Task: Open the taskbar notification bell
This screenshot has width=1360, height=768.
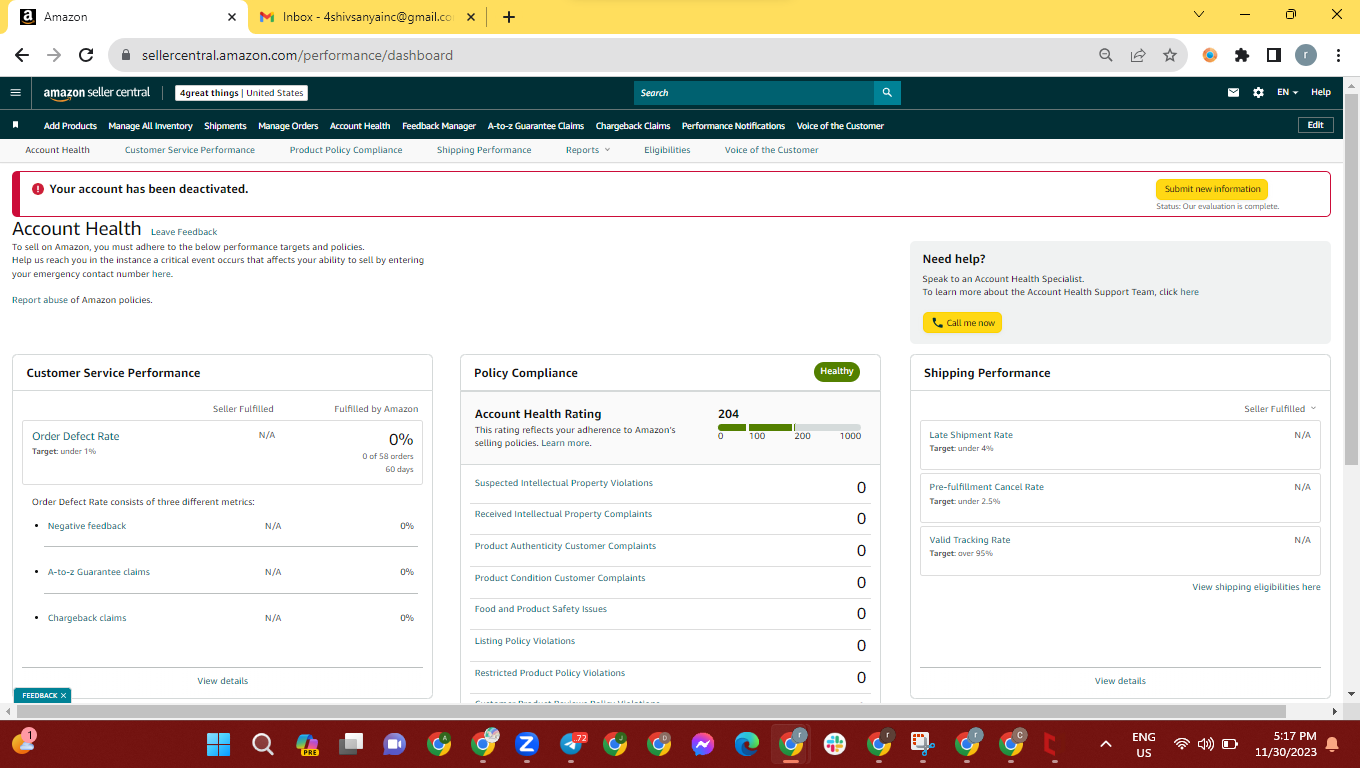Action: pyautogui.click(x=1331, y=744)
